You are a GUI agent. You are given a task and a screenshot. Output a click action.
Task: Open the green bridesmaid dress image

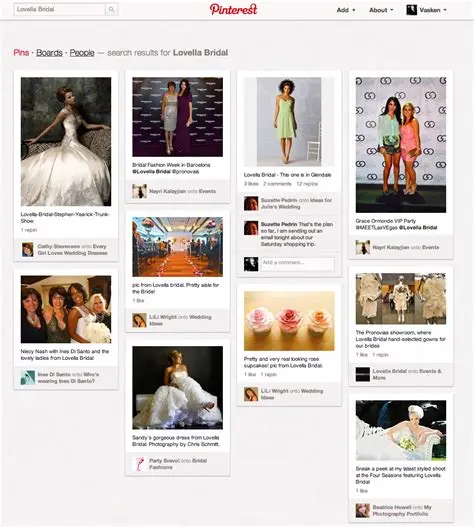(289, 122)
